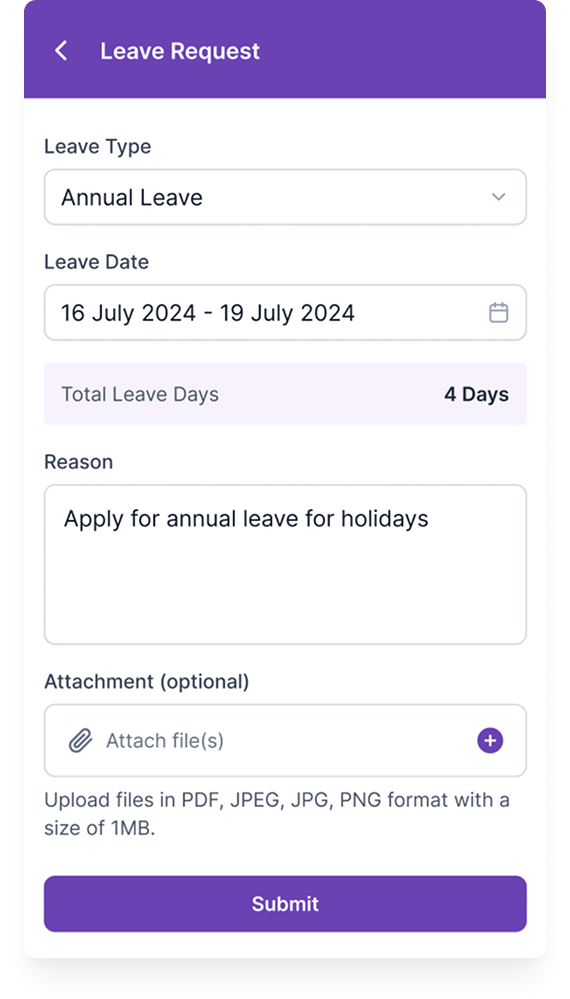The image size is (570, 999).
Task: Click the Leave Date field label
Action: tap(96, 262)
